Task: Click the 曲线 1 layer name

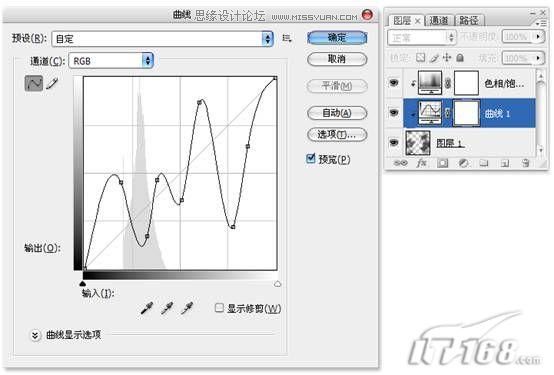Action: pos(497,113)
